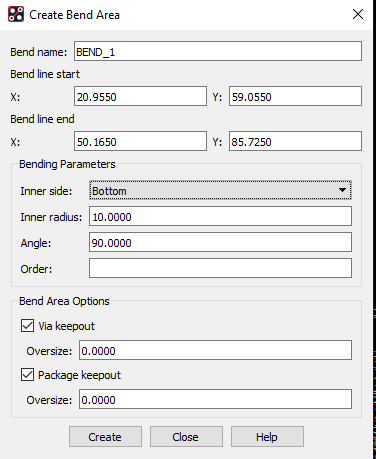Click the Via keepout Oversize field

[x=215, y=350]
